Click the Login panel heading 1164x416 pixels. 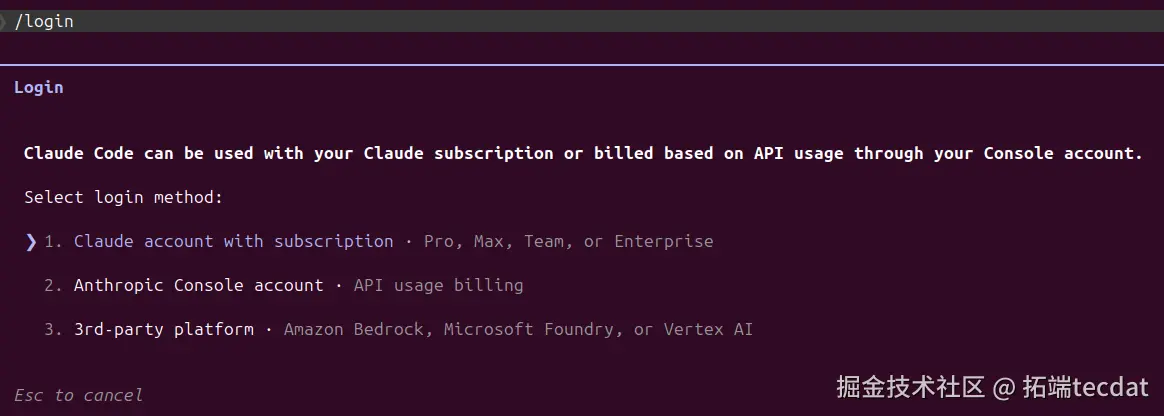click(x=39, y=87)
